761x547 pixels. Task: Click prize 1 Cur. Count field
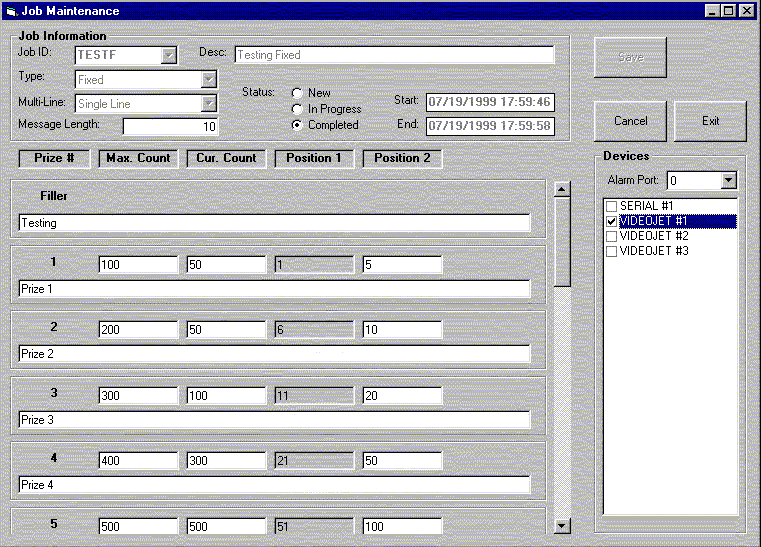(226, 265)
